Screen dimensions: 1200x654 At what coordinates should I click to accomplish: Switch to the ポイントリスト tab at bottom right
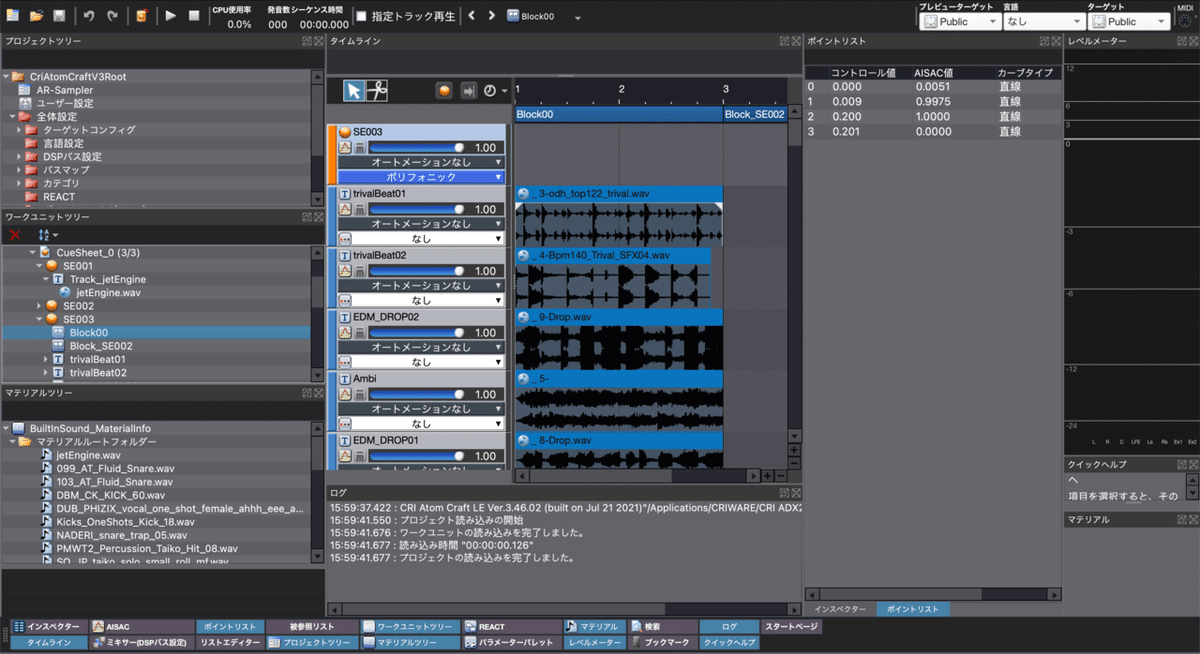coord(913,609)
